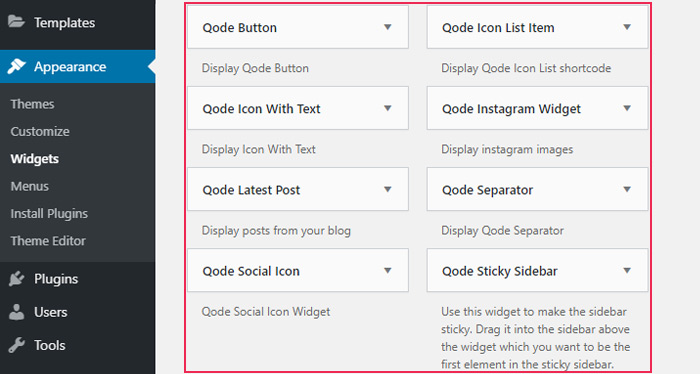Open the Themes submenu item
The height and width of the screenshot is (374, 700).
point(32,104)
